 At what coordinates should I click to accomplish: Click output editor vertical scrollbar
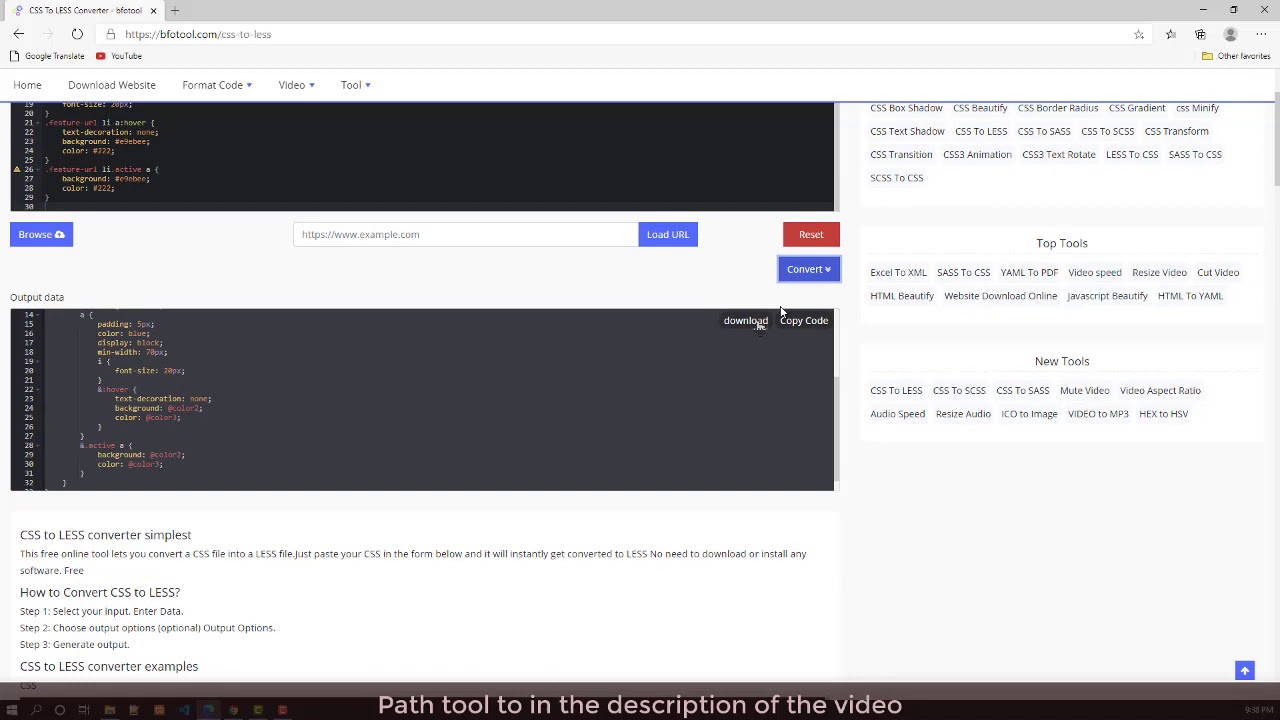click(x=837, y=428)
